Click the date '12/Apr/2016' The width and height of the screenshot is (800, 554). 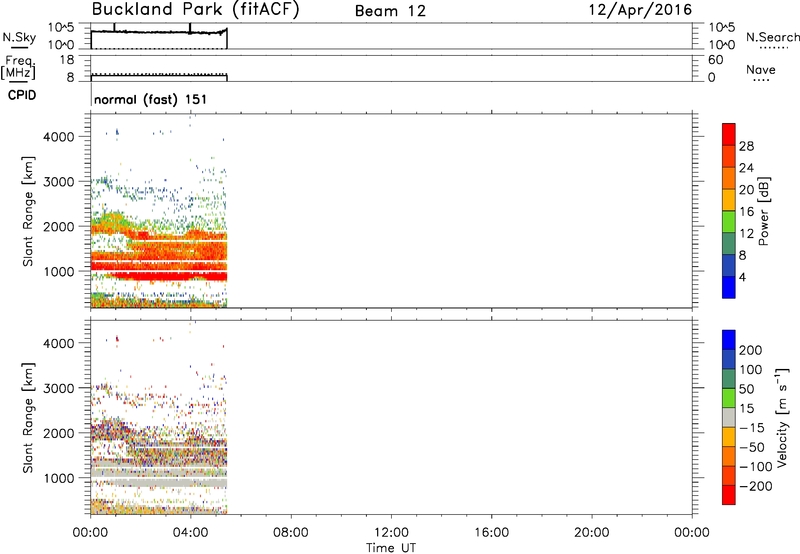(640, 10)
